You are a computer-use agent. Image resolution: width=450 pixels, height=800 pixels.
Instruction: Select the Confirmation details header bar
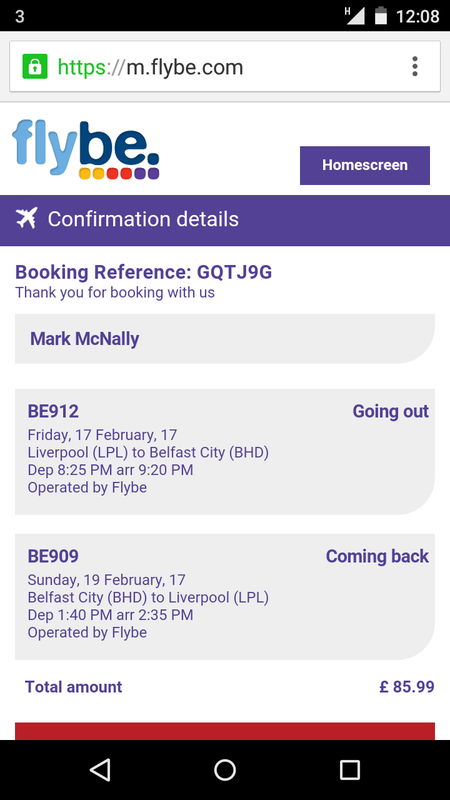tap(225, 220)
